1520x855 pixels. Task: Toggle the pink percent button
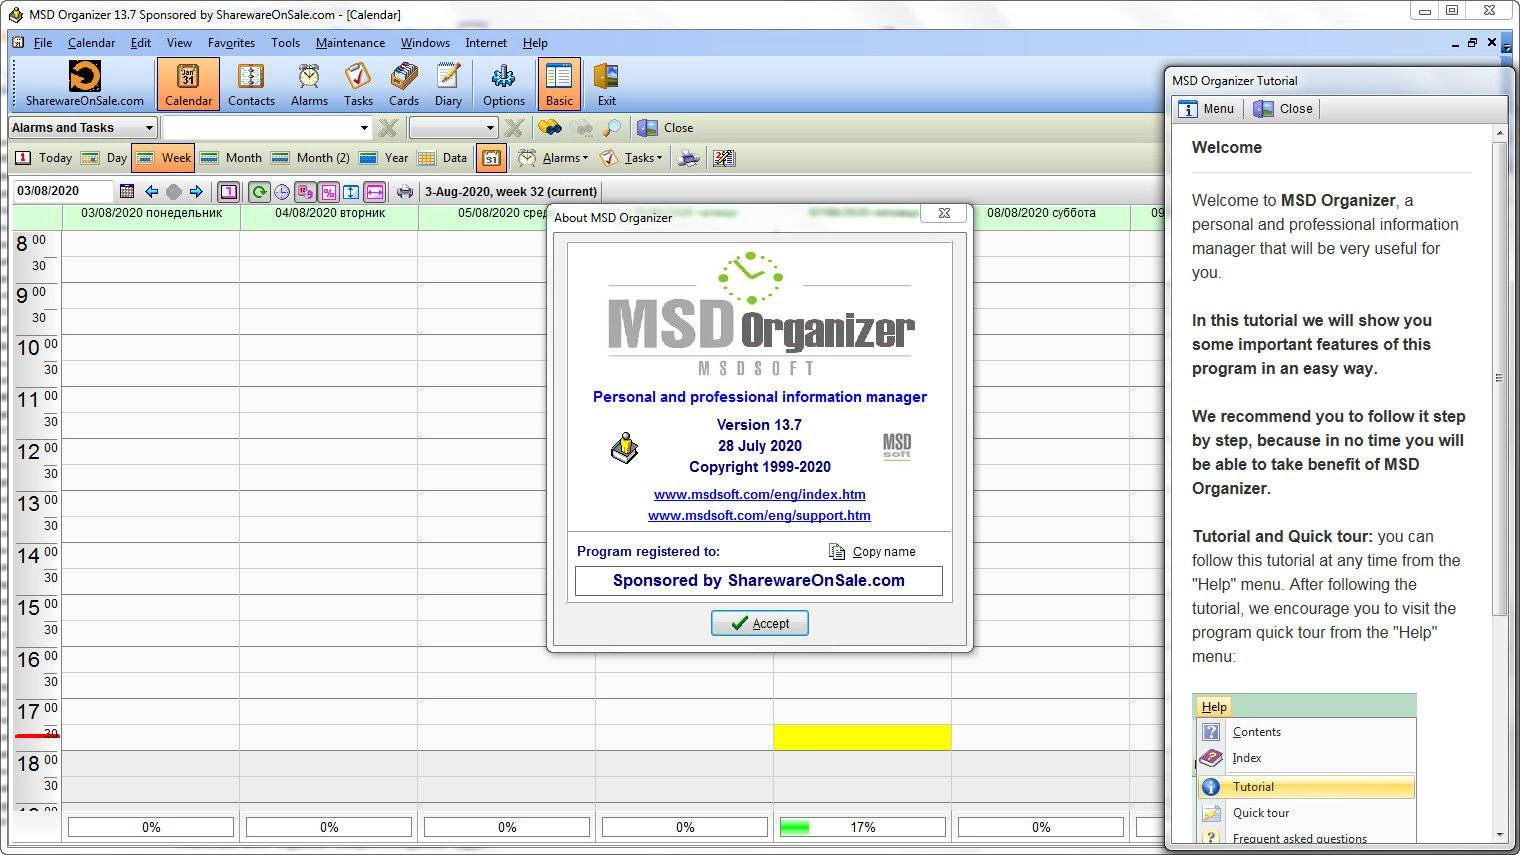pyautogui.click(x=328, y=191)
